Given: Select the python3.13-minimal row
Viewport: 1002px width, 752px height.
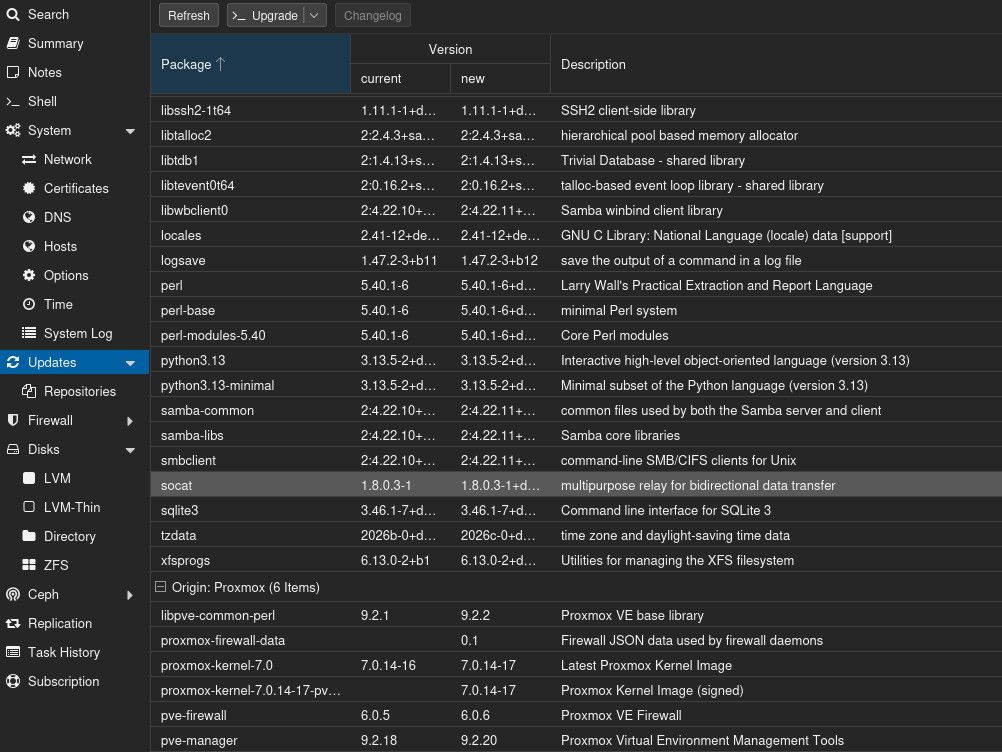Looking at the screenshot, I should pos(576,385).
